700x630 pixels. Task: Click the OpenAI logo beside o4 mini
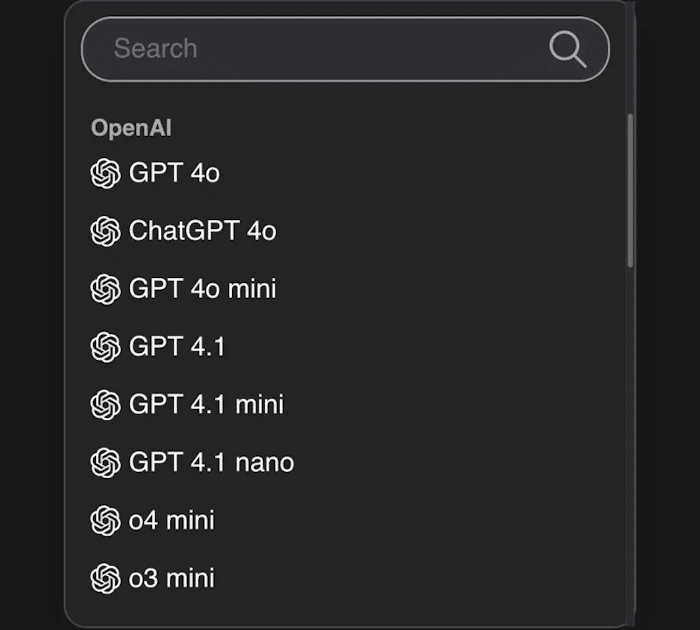click(105, 521)
